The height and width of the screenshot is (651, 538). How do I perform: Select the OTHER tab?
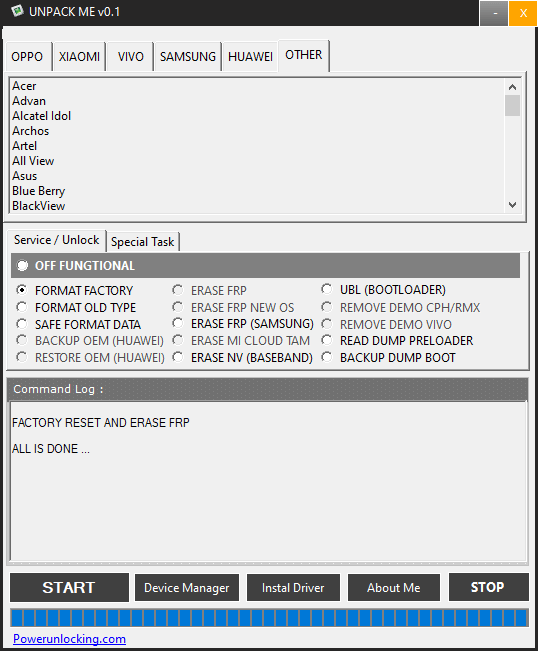(x=304, y=55)
